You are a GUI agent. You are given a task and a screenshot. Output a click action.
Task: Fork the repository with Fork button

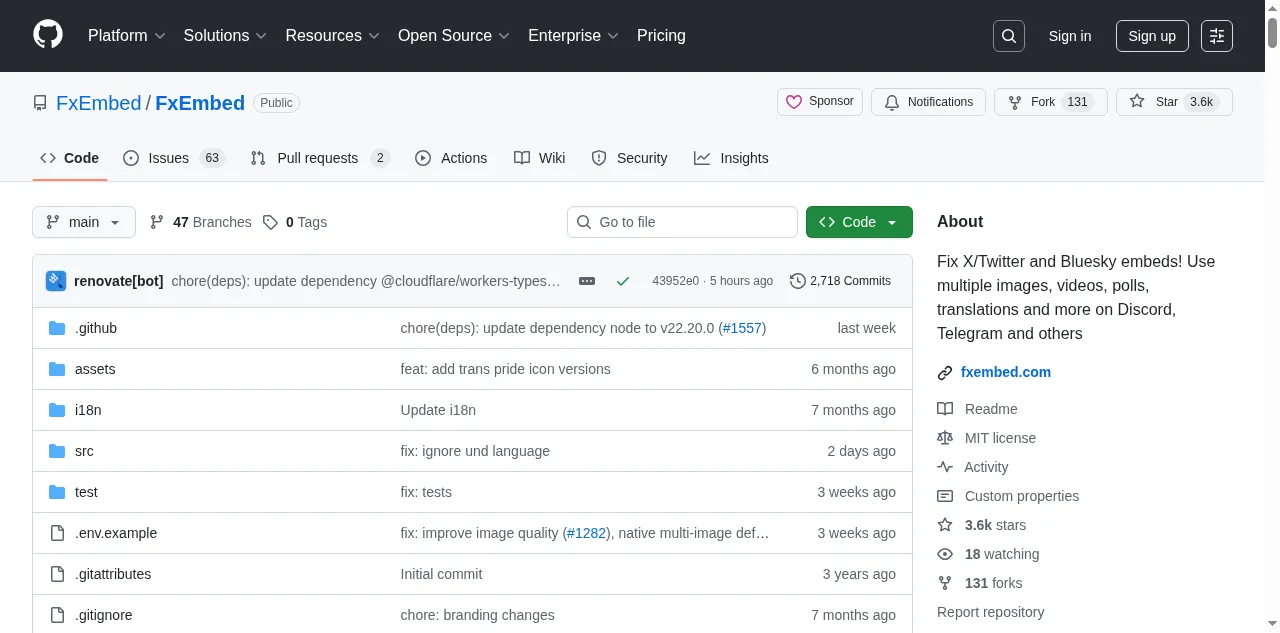coord(1050,102)
